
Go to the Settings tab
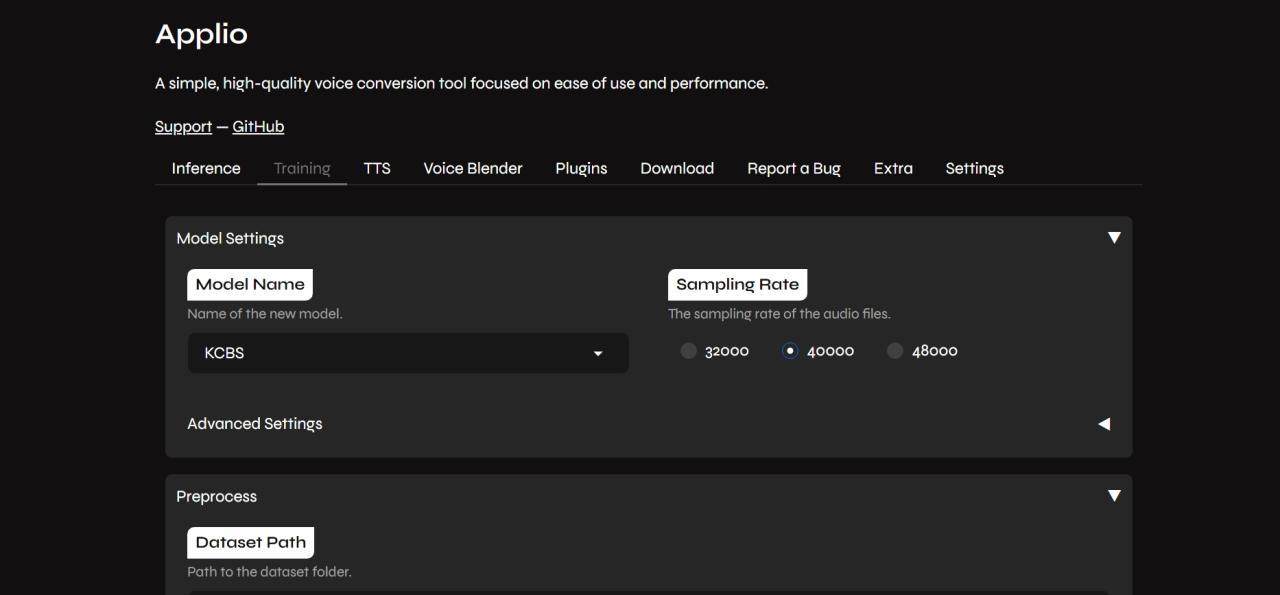tap(974, 168)
